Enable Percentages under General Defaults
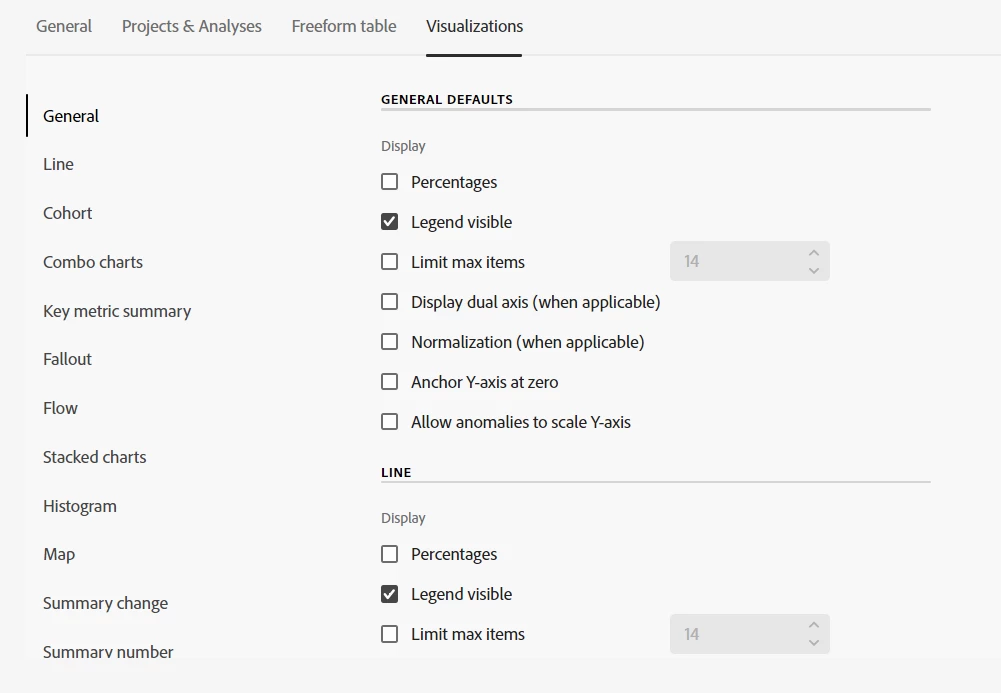Viewport: 1001px width, 693px height. click(390, 182)
